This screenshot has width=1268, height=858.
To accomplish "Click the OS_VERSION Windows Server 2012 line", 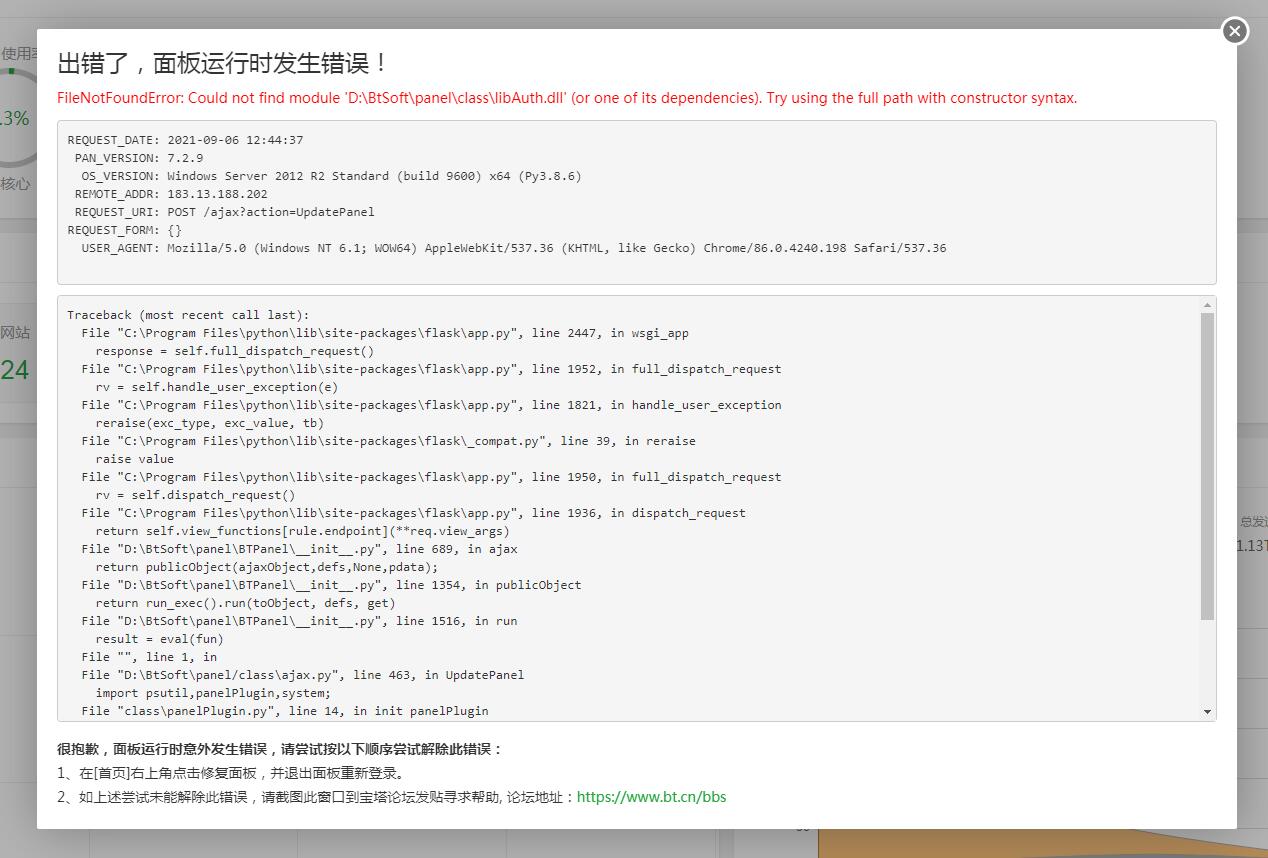I will (331, 176).
